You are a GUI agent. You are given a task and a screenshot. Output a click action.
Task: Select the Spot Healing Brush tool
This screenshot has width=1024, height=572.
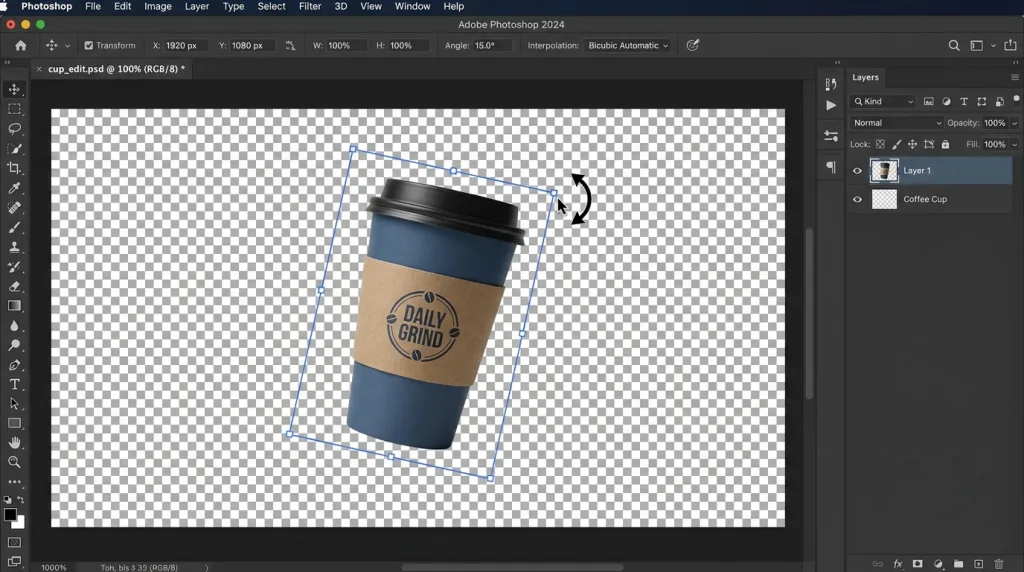[x=14, y=208]
